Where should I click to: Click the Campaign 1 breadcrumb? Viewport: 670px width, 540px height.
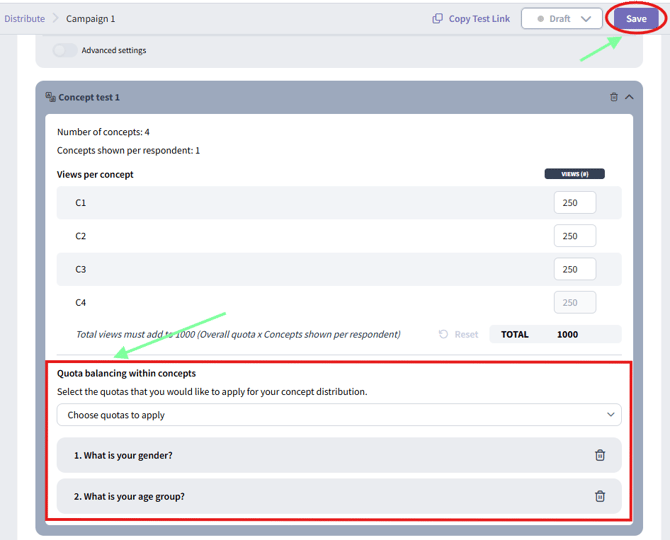point(90,19)
